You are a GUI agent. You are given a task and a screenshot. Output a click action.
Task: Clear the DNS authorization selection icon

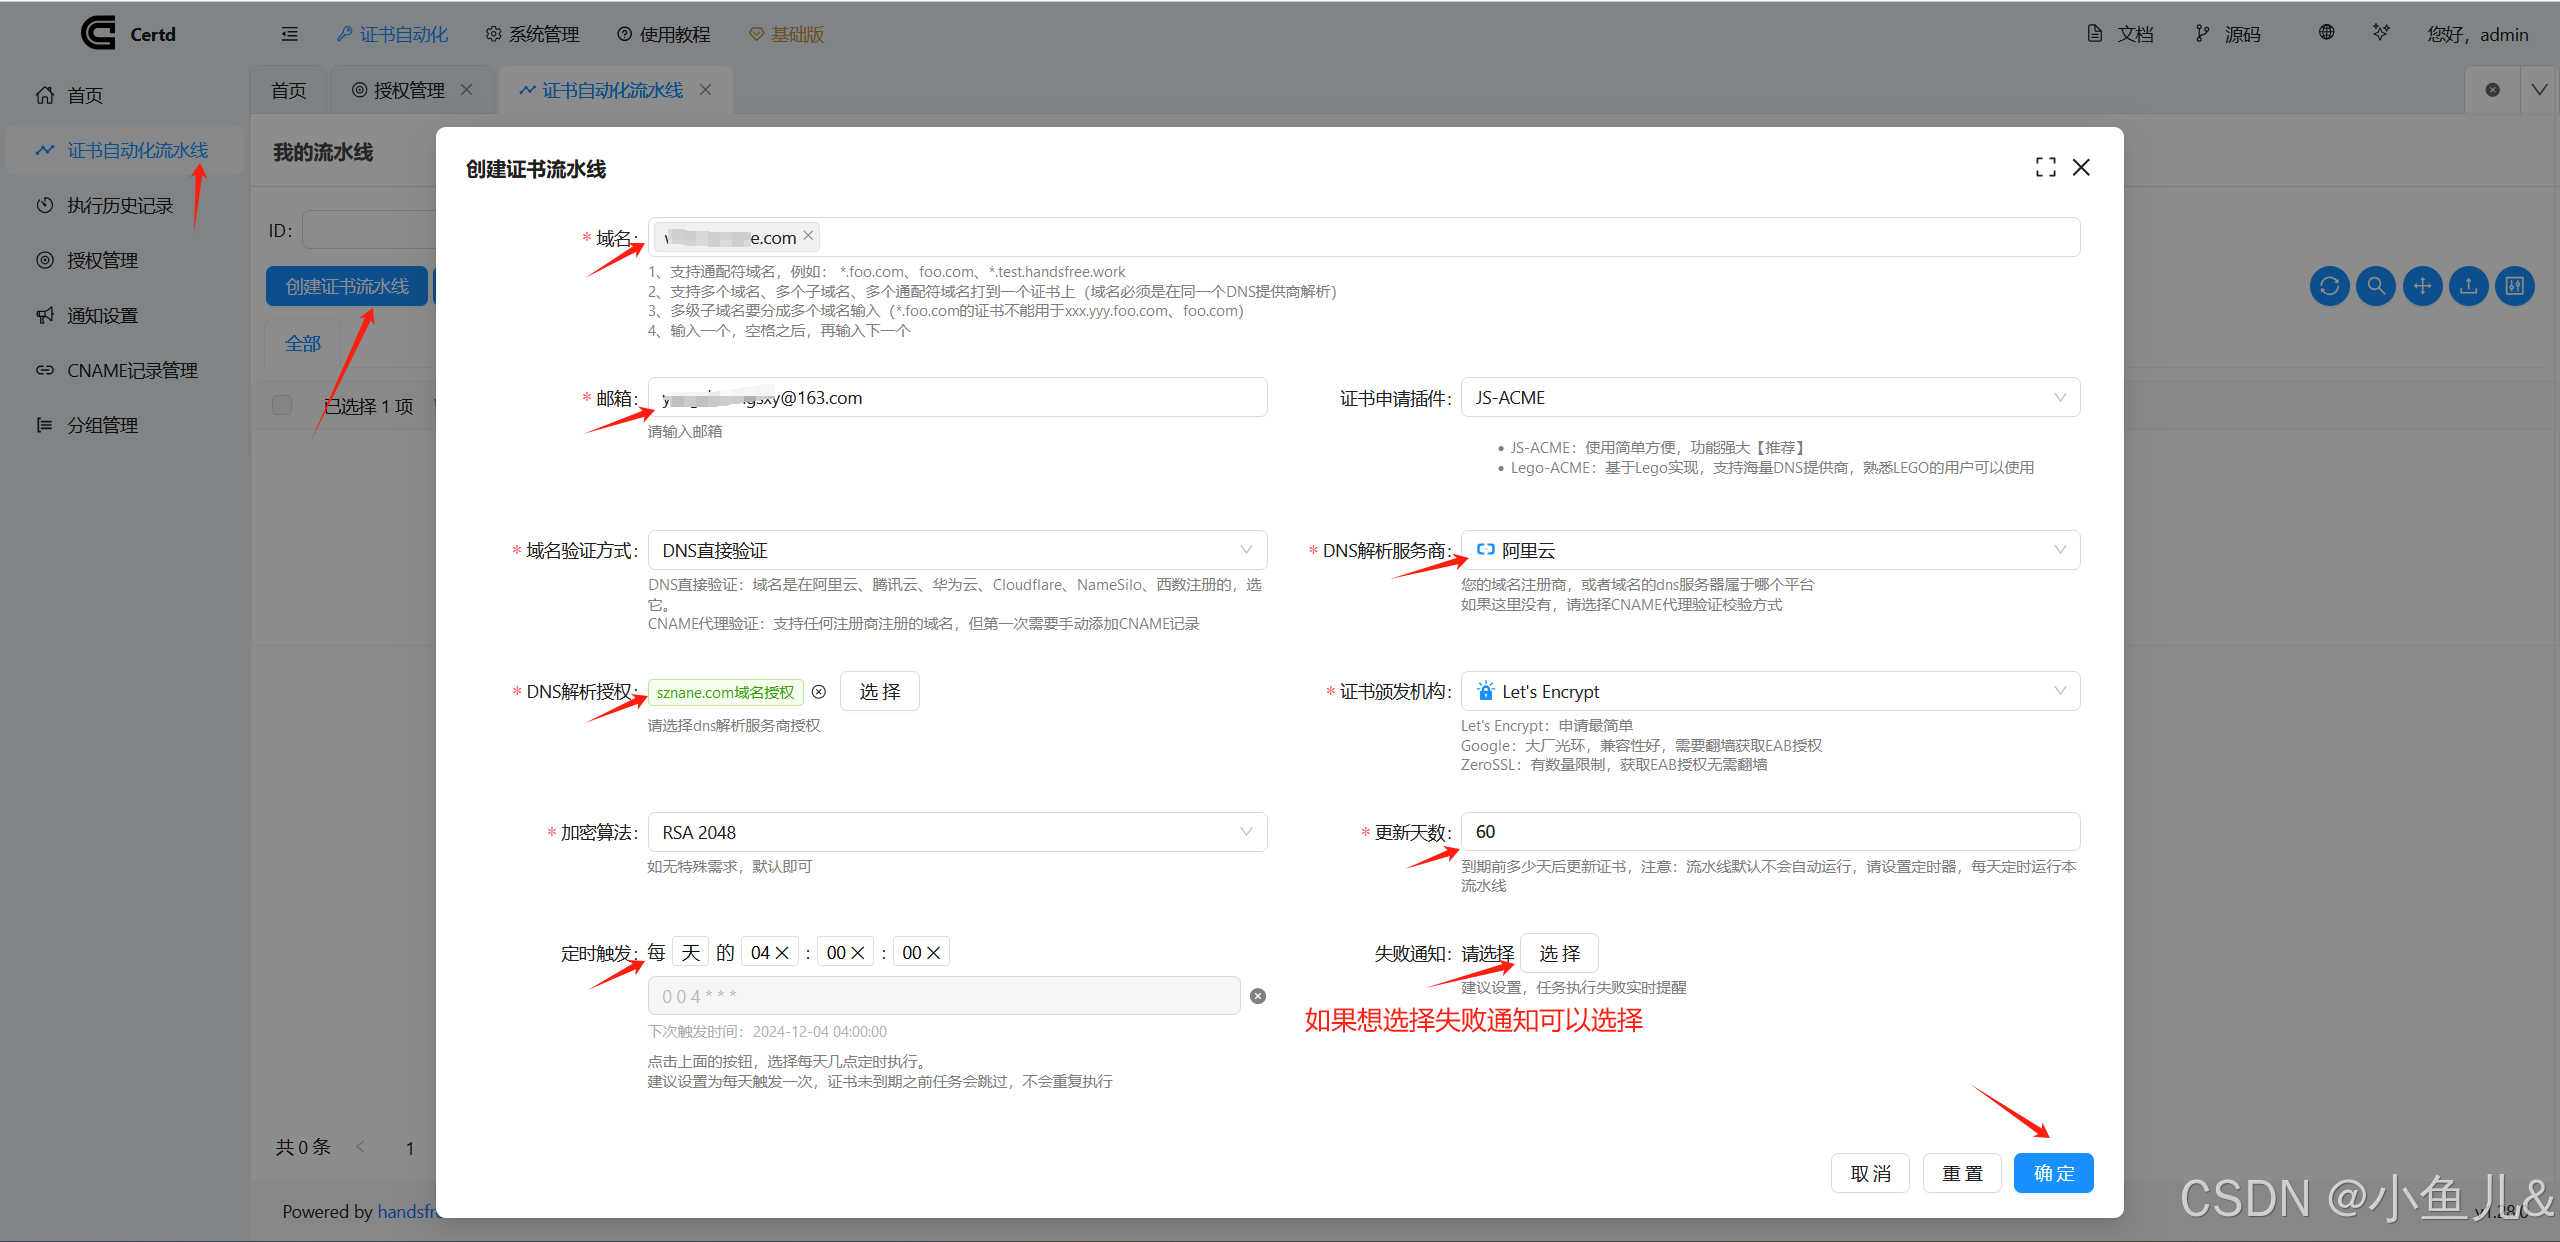point(819,692)
